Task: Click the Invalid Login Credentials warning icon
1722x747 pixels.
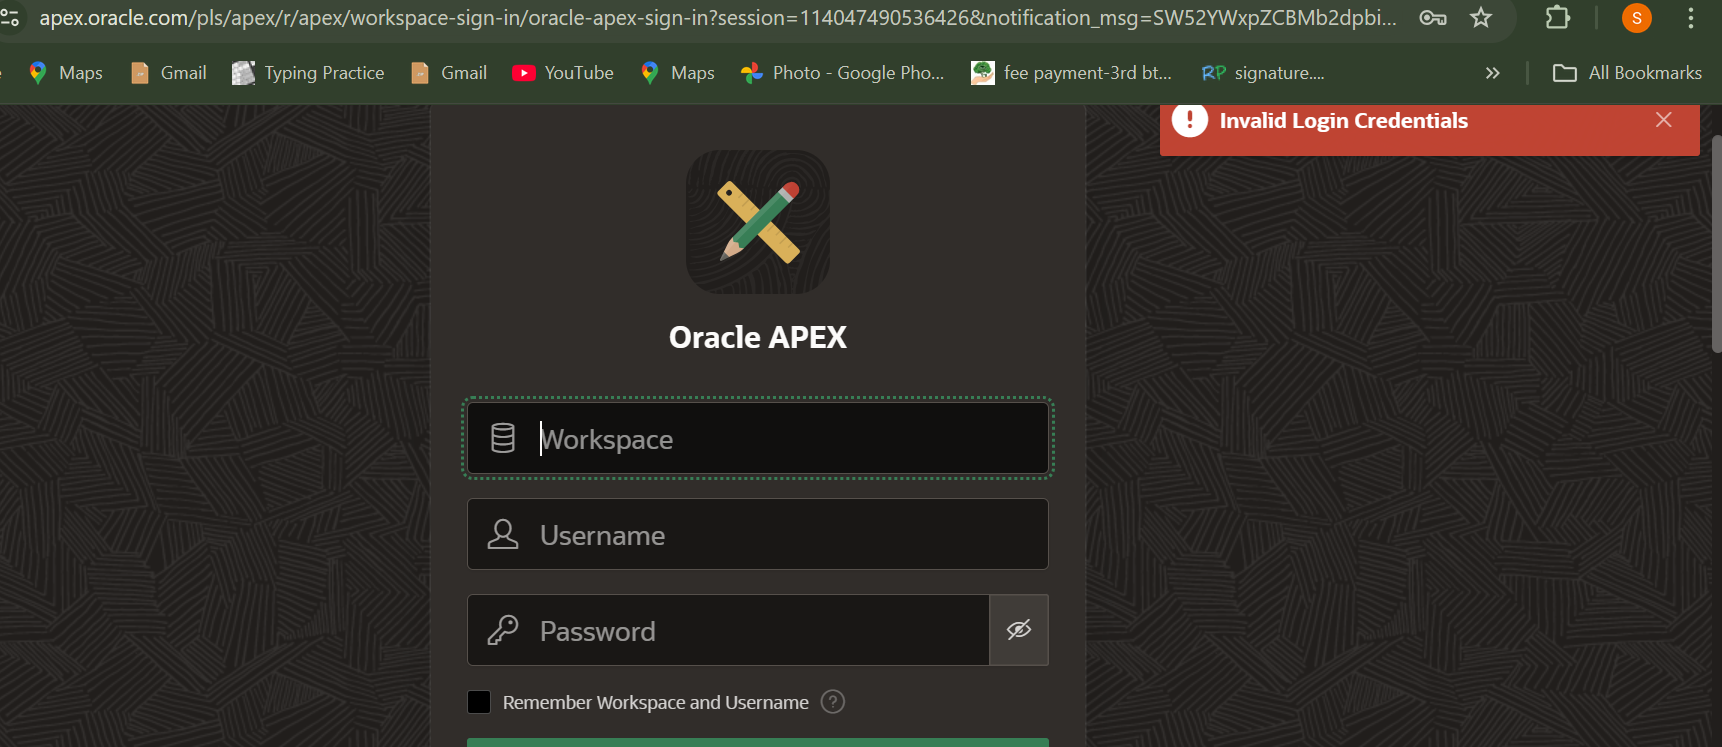Action: 1190,120
